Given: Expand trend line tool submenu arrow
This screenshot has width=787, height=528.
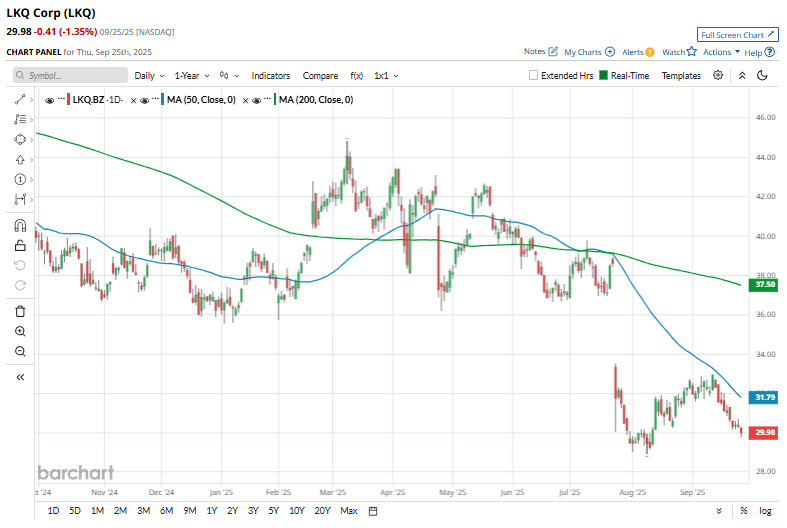Looking at the screenshot, I should (32, 100).
